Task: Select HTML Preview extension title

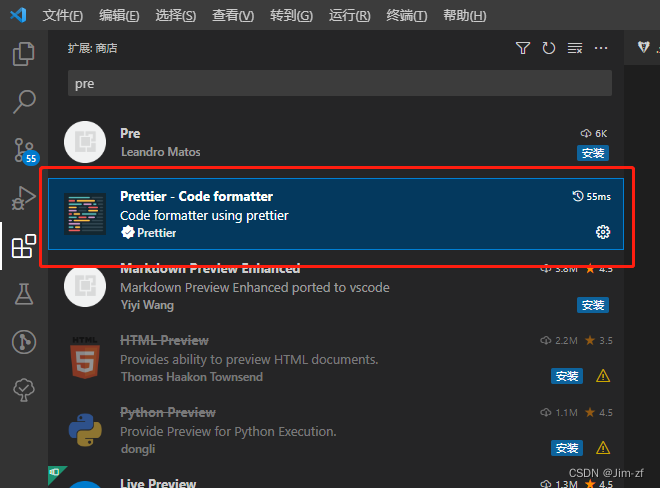Action: click(x=164, y=340)
